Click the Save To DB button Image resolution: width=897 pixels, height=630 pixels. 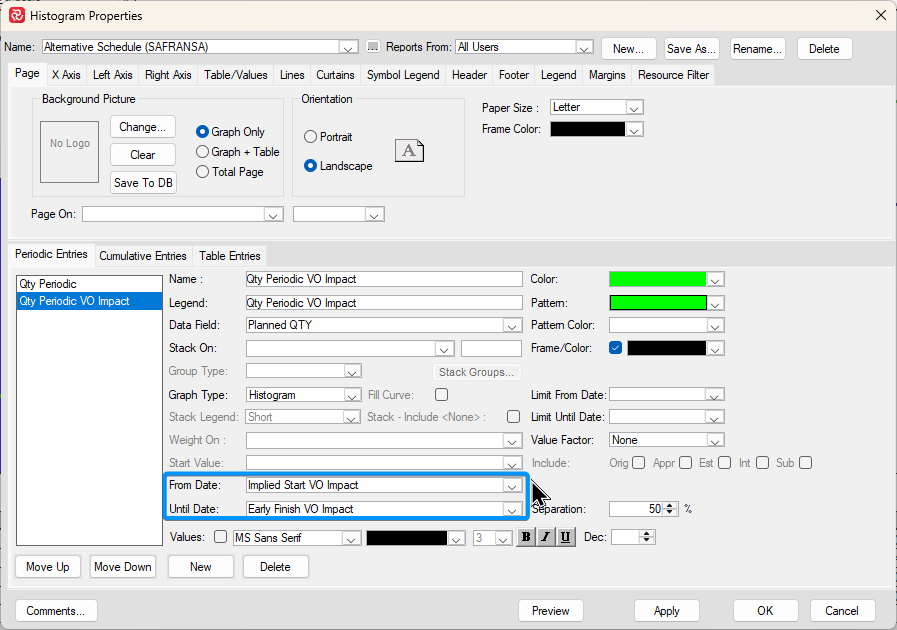(143, 183)
